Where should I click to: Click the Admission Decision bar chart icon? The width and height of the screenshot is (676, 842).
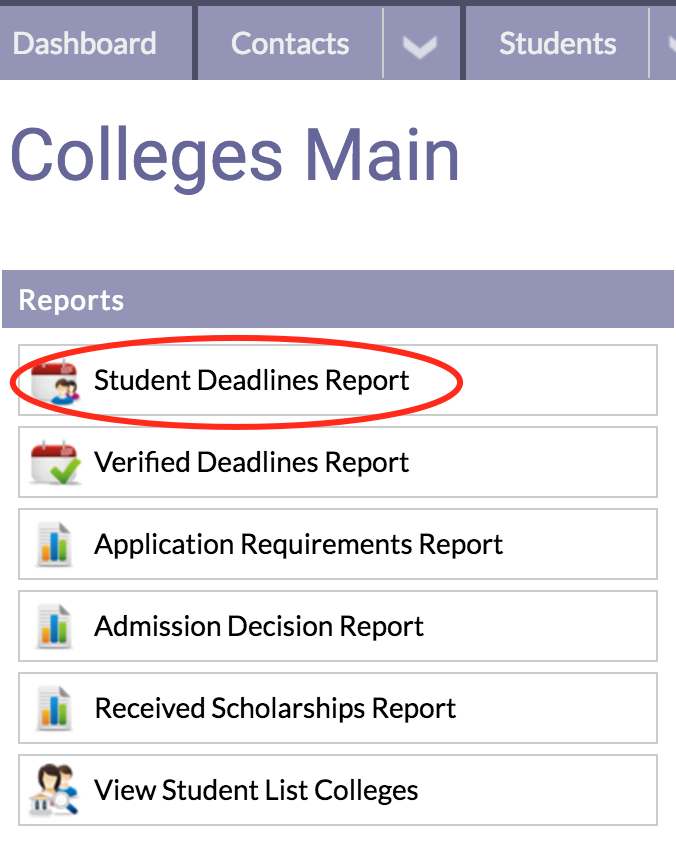[54, 627]
